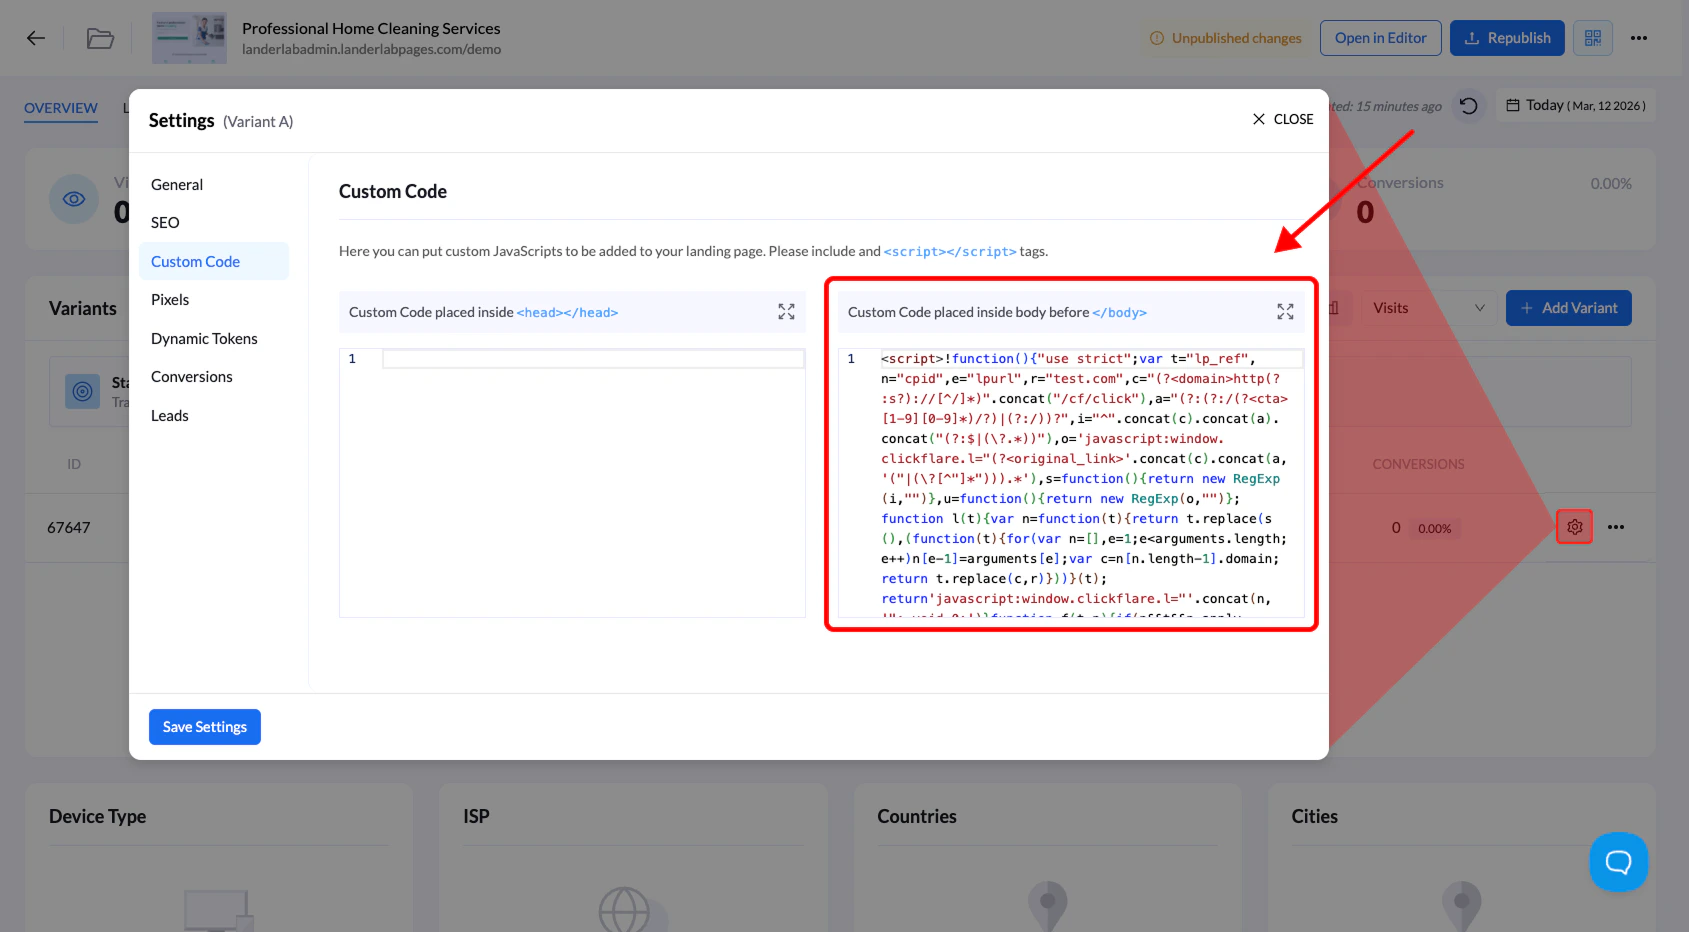
Task: Select Pixels settings section
Action: coord(213,300)
